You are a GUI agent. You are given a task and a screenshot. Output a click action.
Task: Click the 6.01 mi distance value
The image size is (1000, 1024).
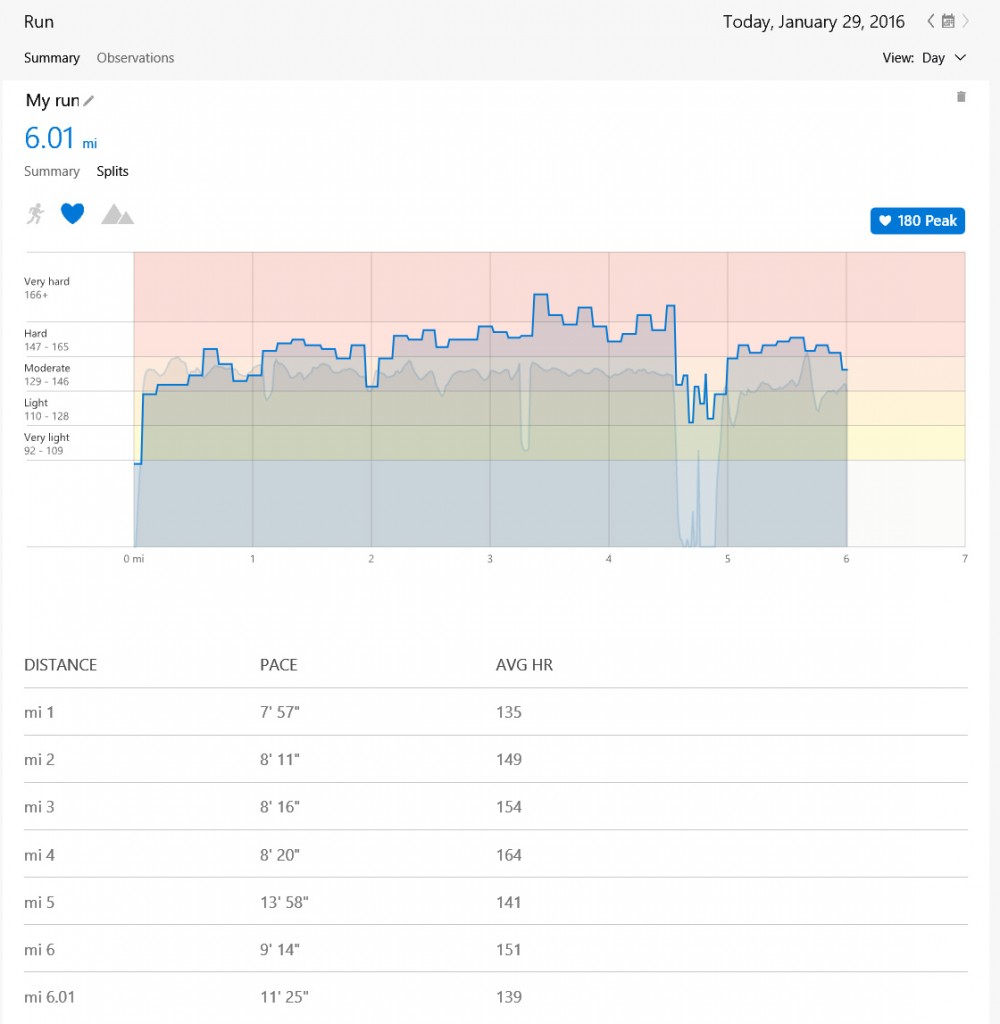(60, 138)
